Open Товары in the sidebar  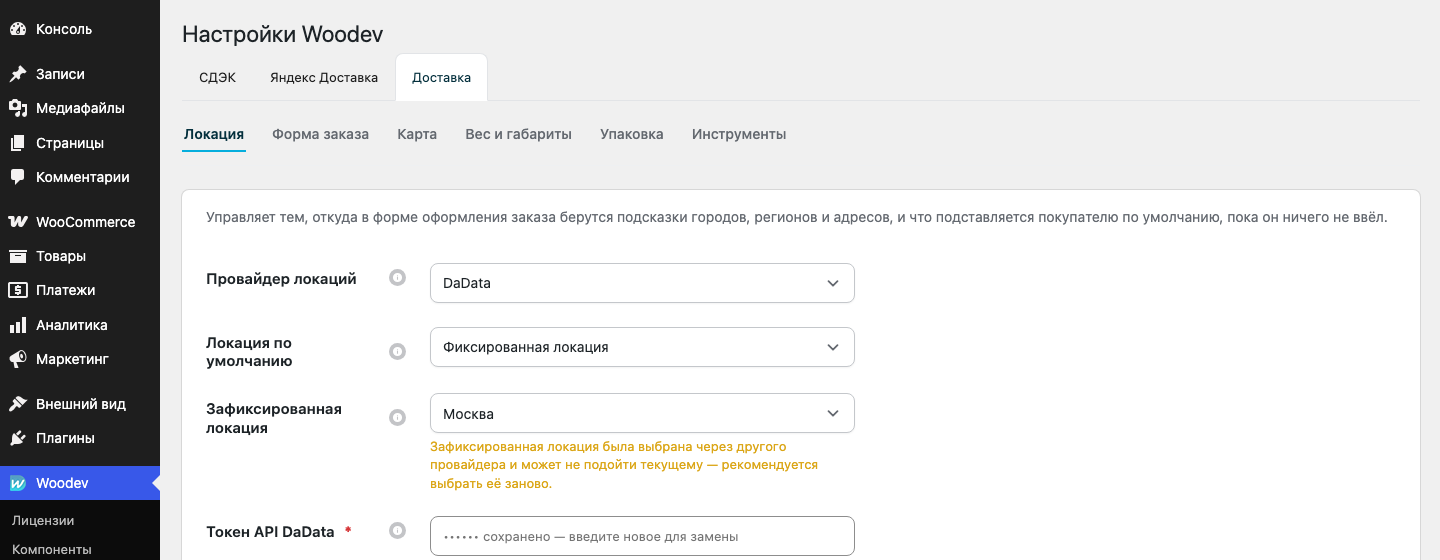pyautogui.click(x=80, y=256)
